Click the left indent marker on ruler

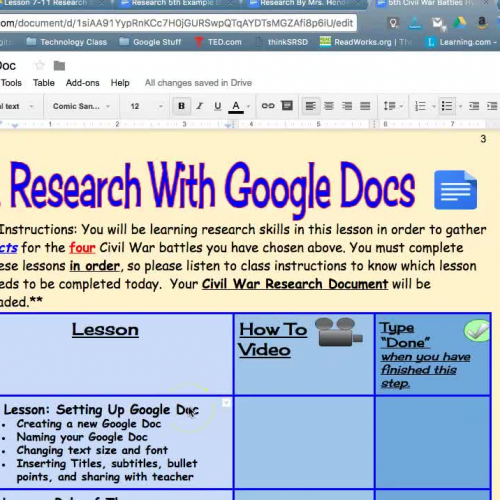(14, 125)
